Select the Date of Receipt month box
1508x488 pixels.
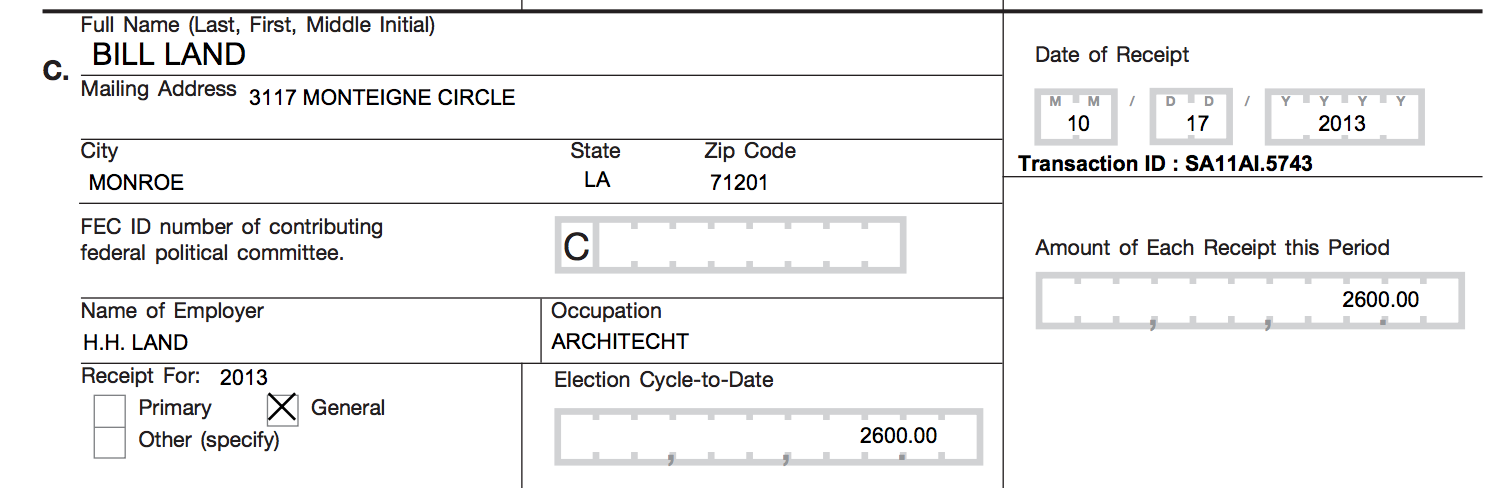[1079, 118]
